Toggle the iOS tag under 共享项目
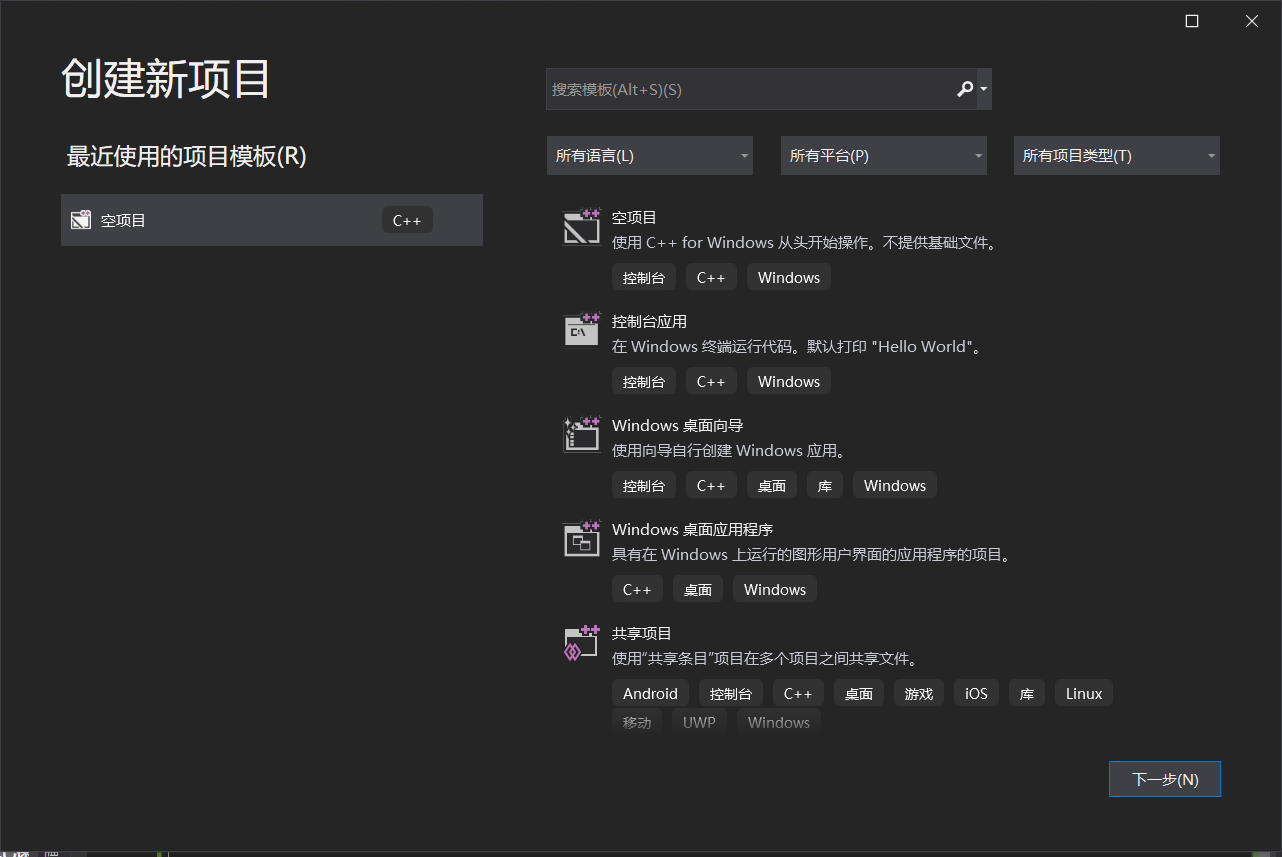The width and height of the screenshot is (1282, 857). [975, 692]
